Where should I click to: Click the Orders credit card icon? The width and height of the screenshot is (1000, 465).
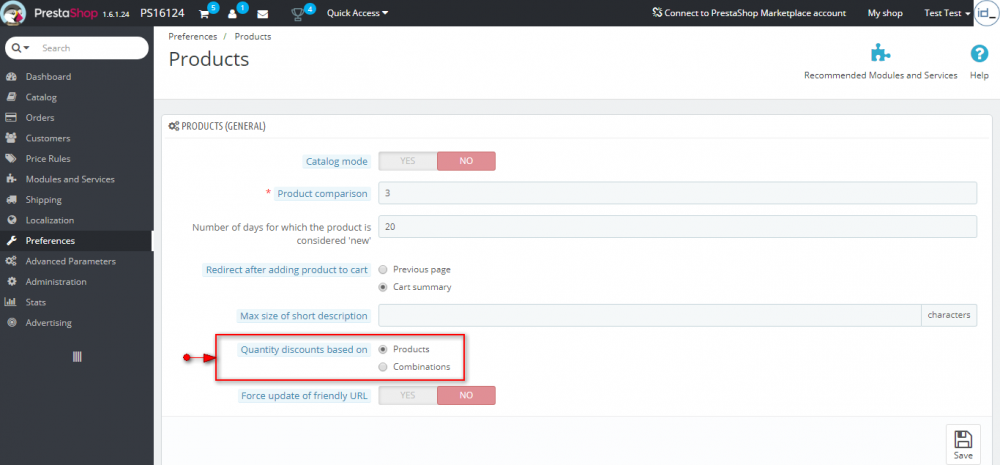tap(11, 117)
